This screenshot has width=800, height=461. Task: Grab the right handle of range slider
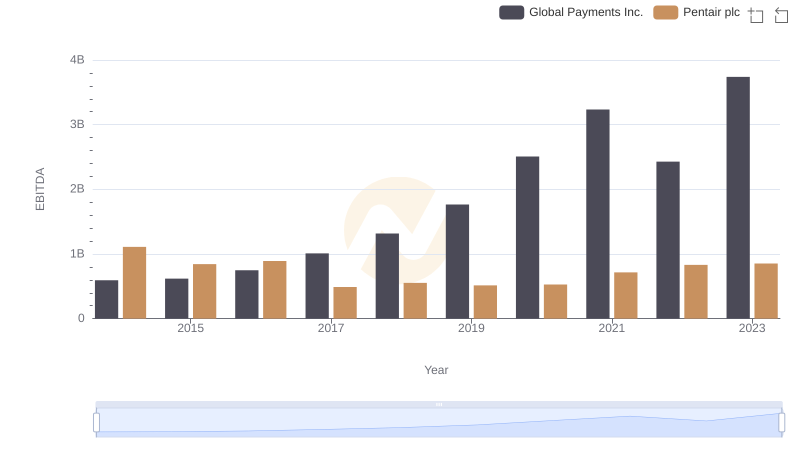[781, 422]
